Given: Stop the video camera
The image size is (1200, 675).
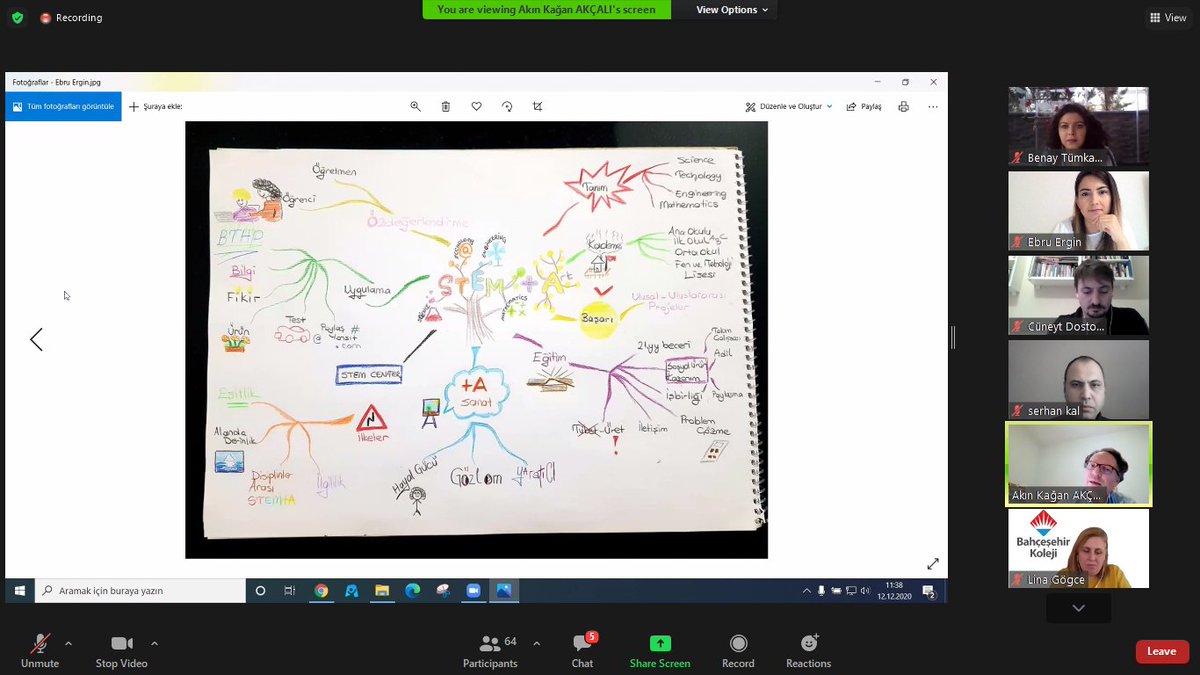Looking at the screenshot, I should (121, 651).
